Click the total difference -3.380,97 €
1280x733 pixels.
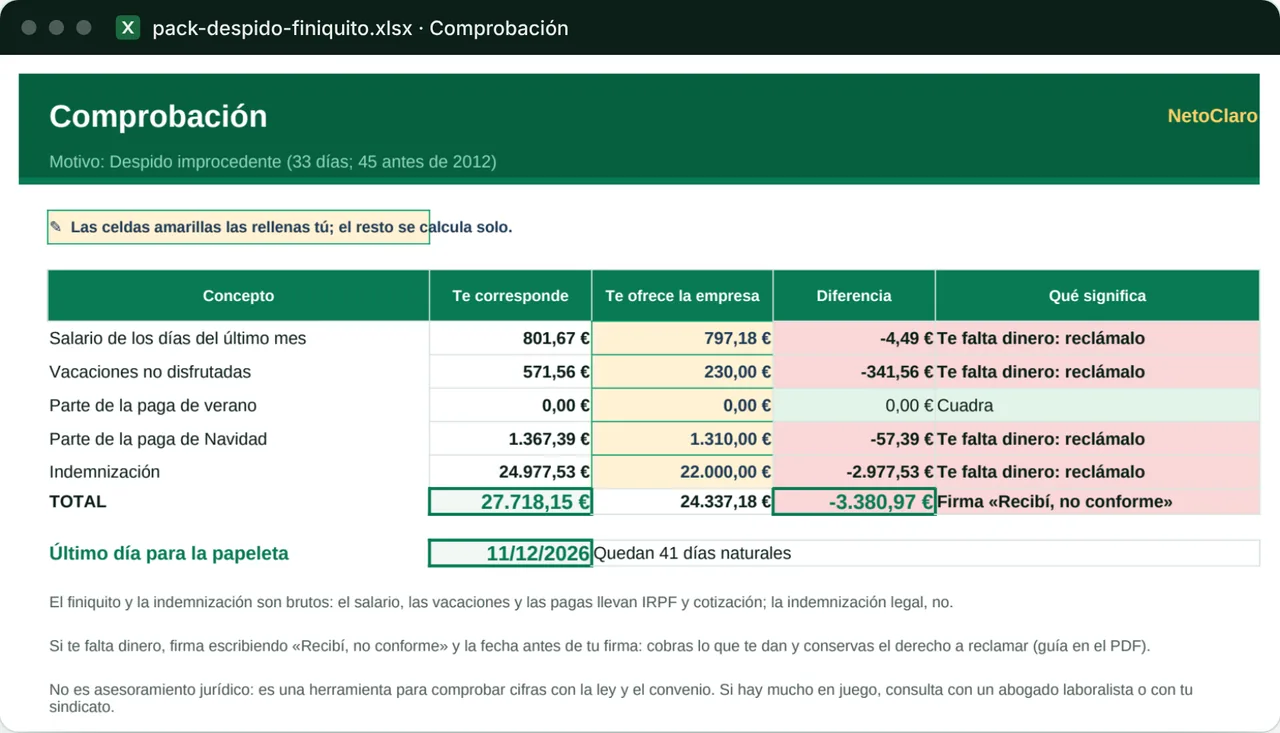coord(854,502)
